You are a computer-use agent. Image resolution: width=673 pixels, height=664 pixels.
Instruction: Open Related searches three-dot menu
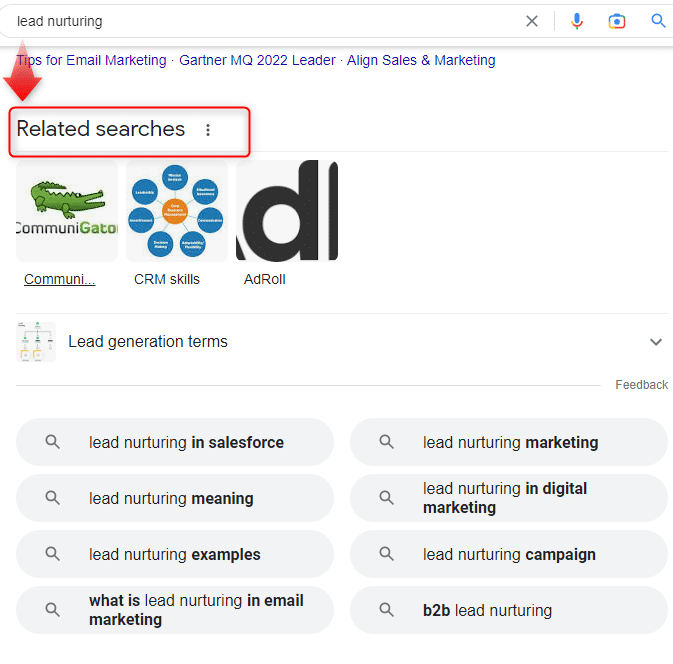208,130
